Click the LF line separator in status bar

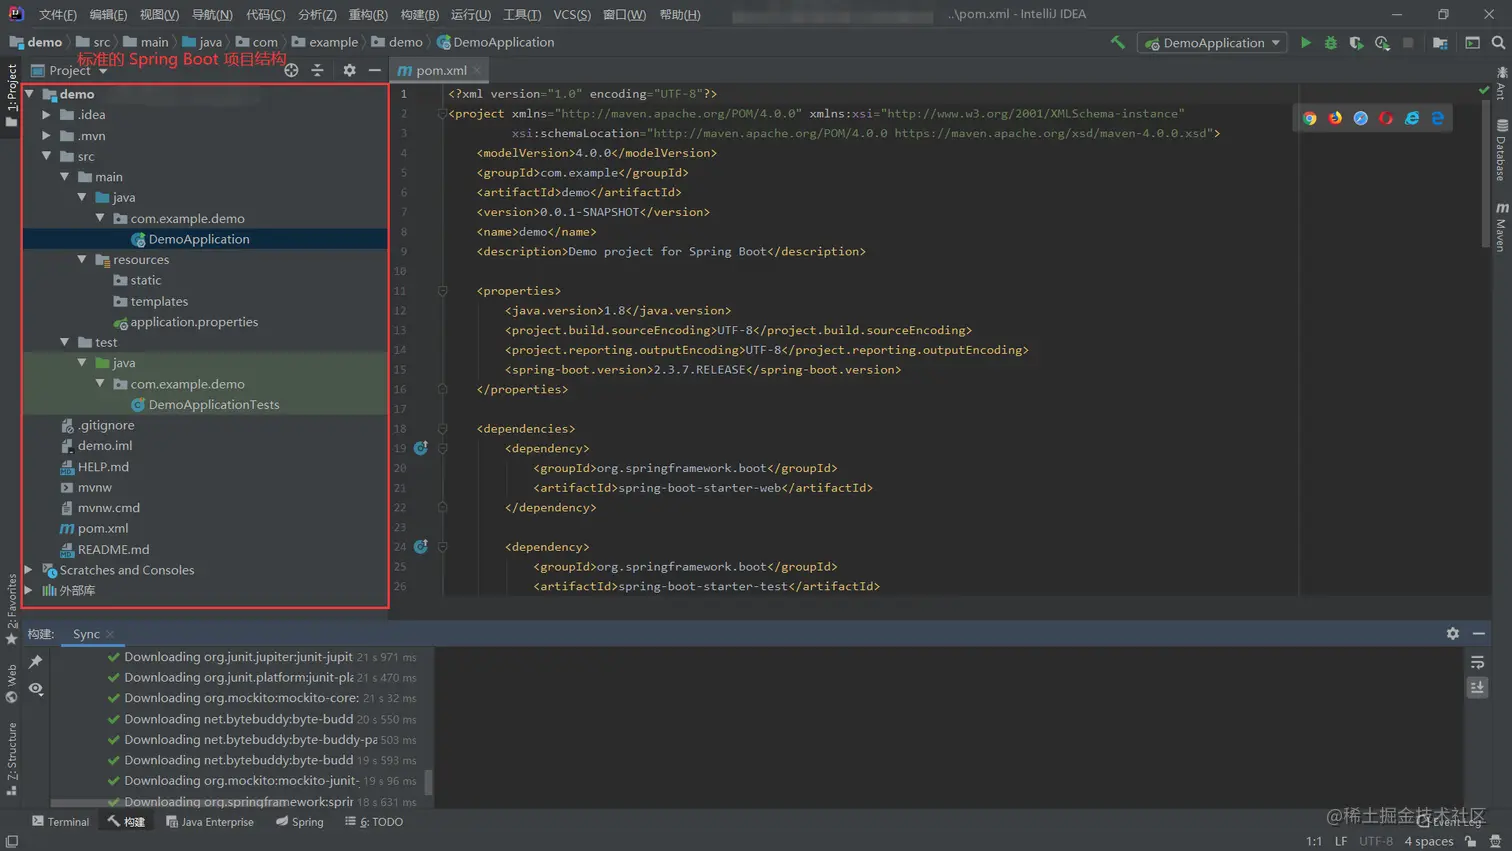(x=1341, y=841)
